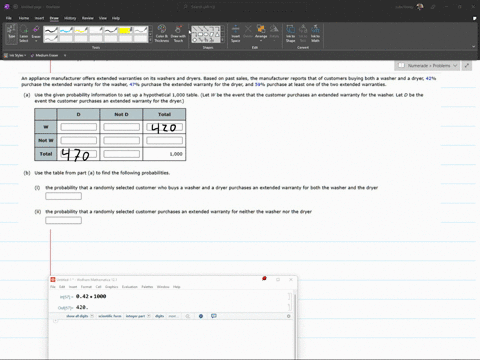Click W and Not D cell
Viewport: 480px width, 360px height.
click(x=121, y=127)
